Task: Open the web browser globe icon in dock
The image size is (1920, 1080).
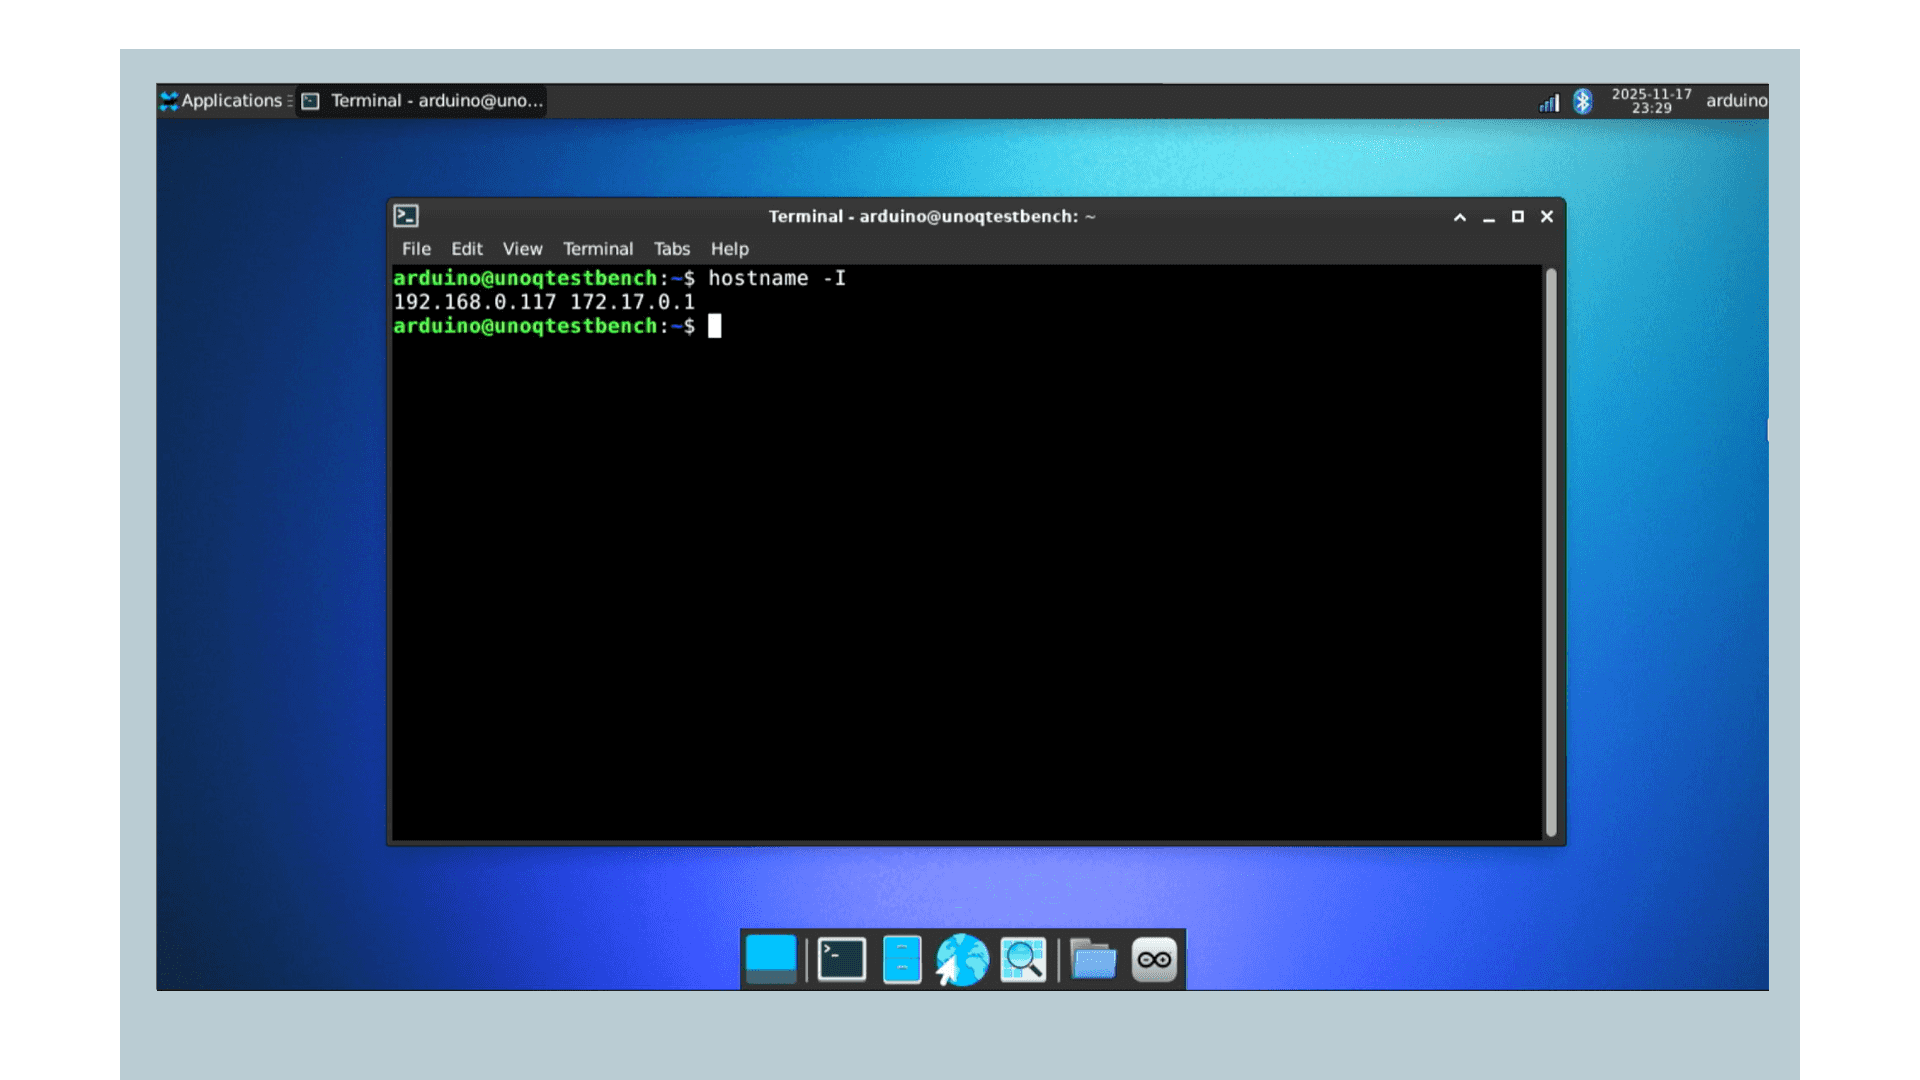Action: coord(962,958)
